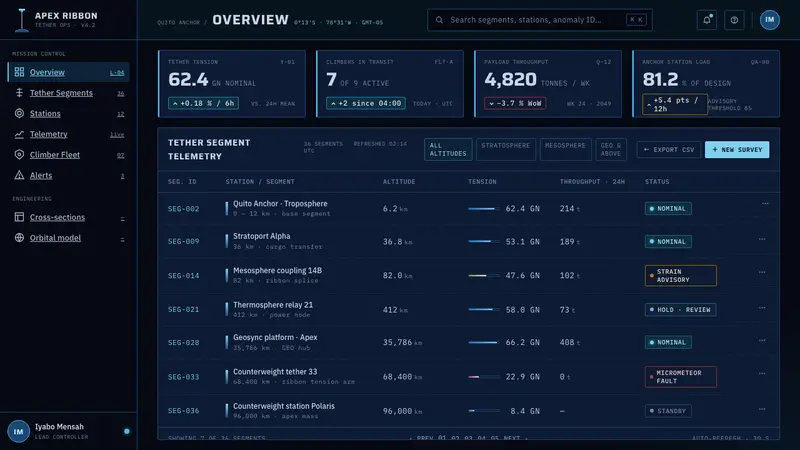Open the Tether Segments sidebar icon
Image resolution: width=800 pixels, height=450 pixels.
tap(19, 92)
